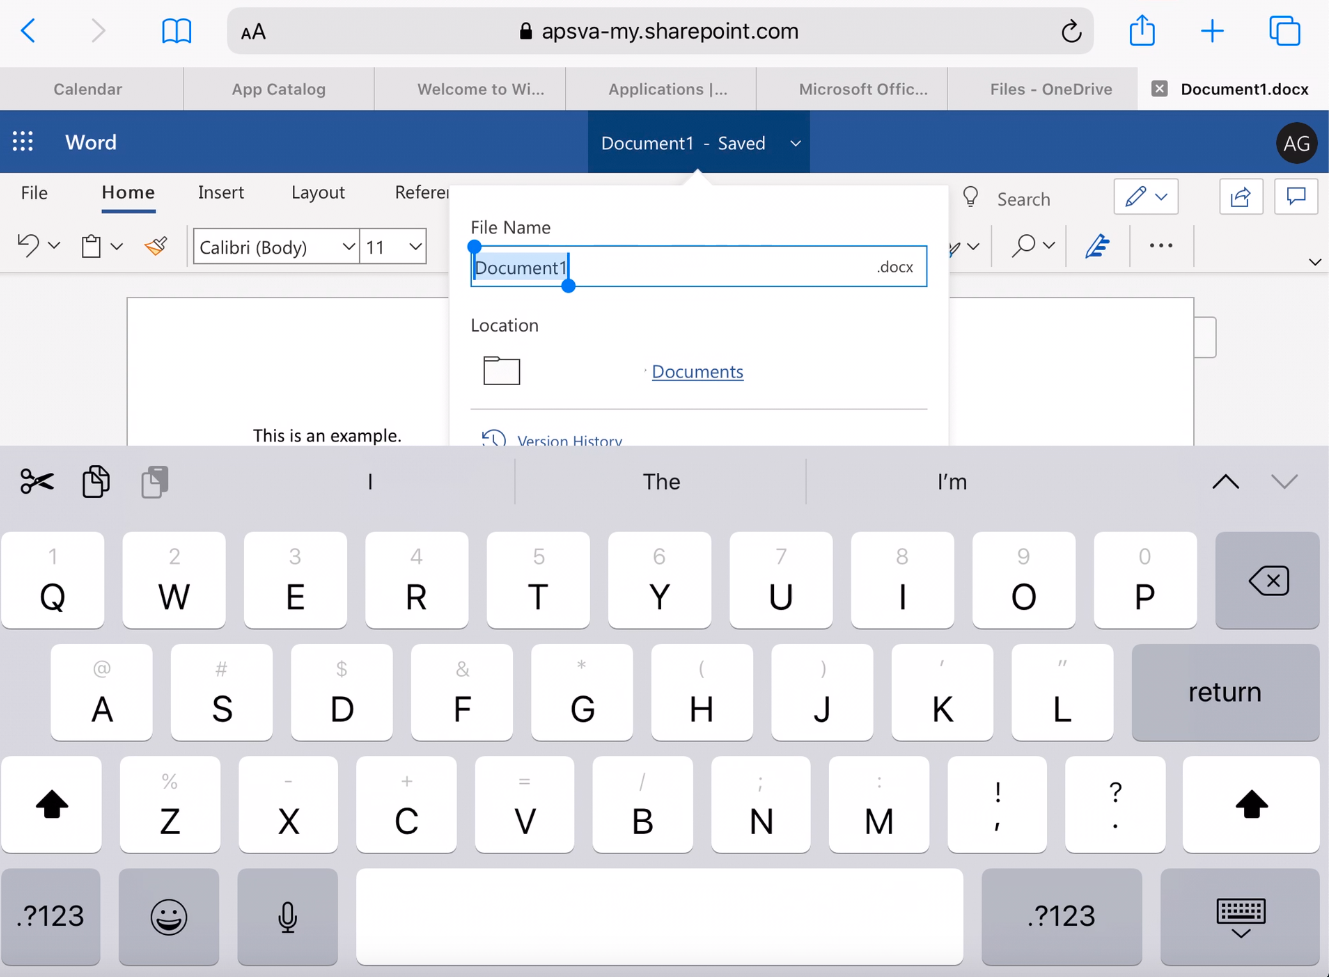Screen dimensions: 1329x977
Task: Switch to the App Catalog tab
Action: 279,89
